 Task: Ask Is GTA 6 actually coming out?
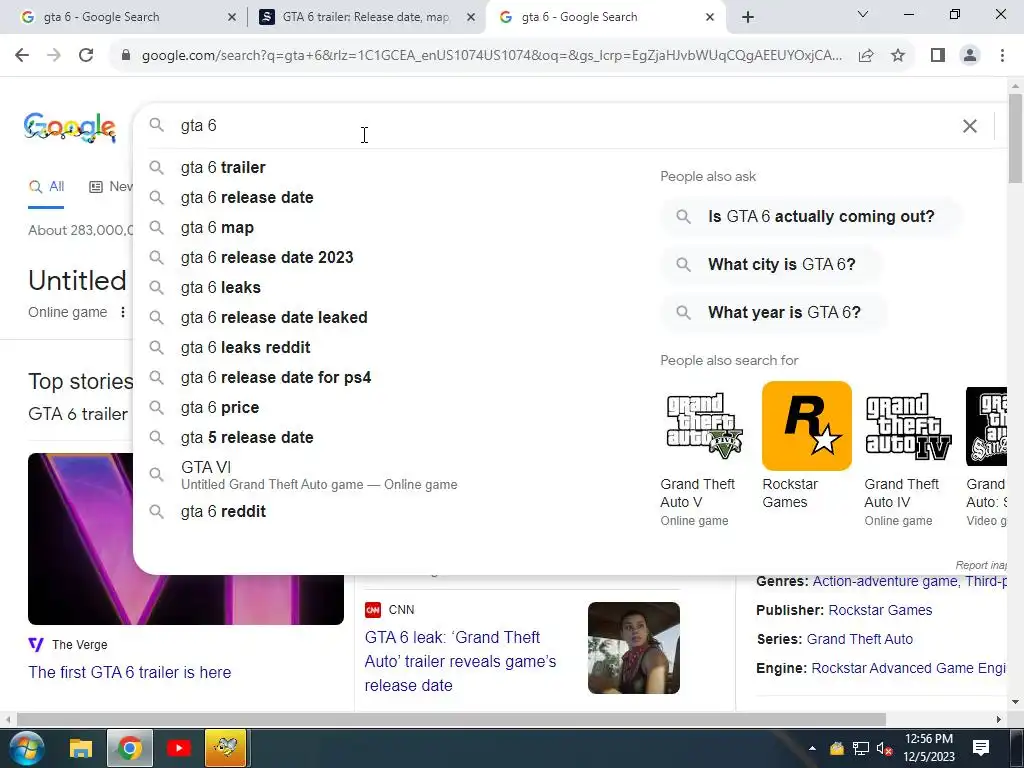click(810, 216)
